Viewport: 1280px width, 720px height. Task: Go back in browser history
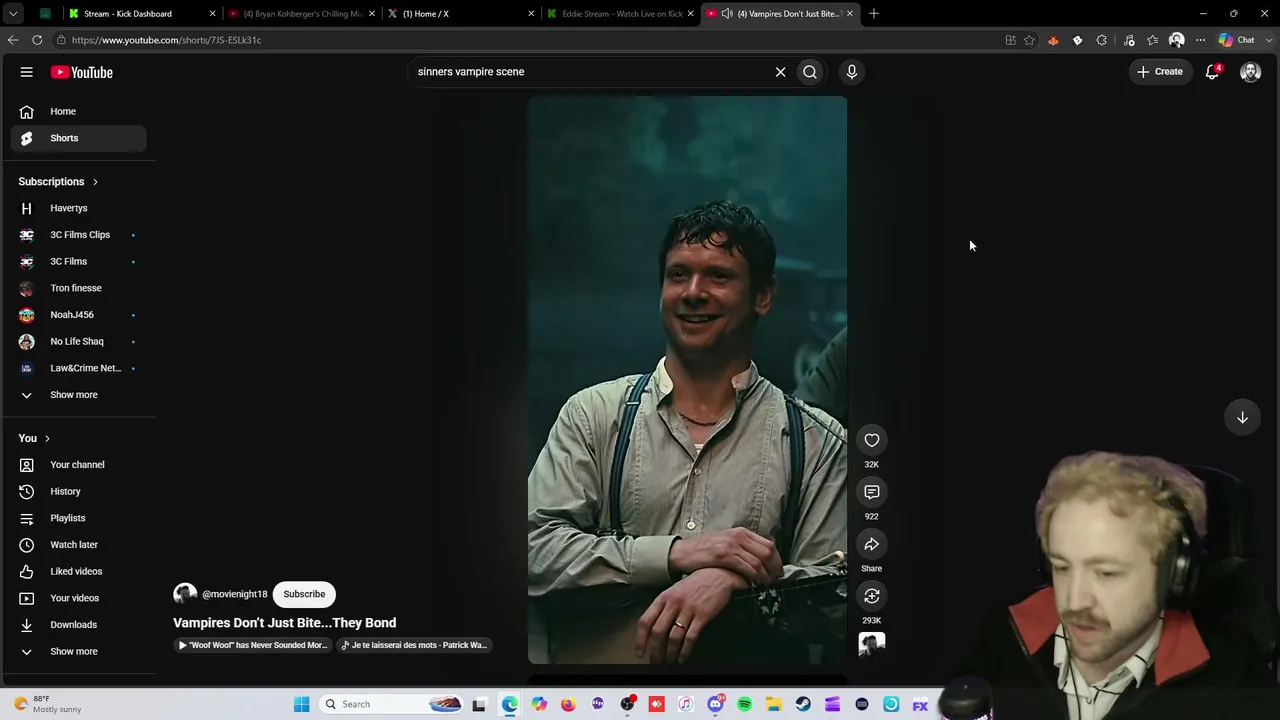coord(13,40)
